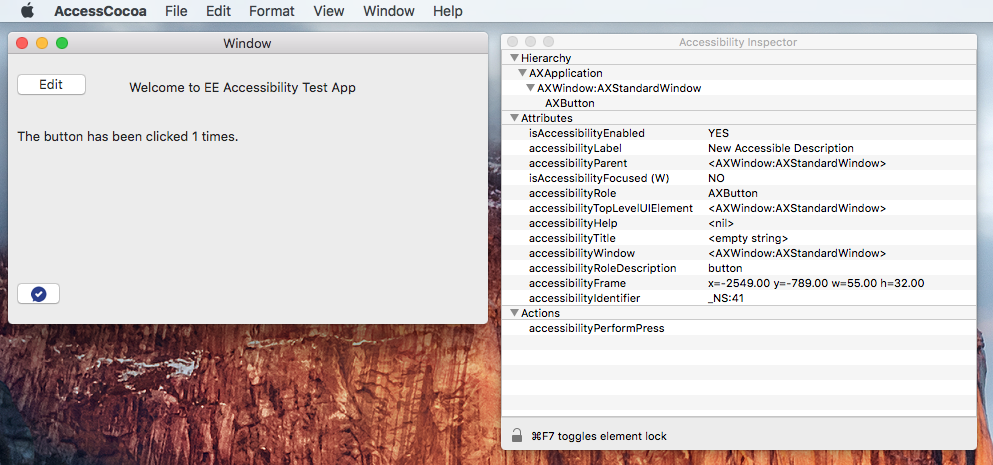Select the accessibilityTopLevelUIElement attribute
Screen dimensions: 993x465
point(611,208)
